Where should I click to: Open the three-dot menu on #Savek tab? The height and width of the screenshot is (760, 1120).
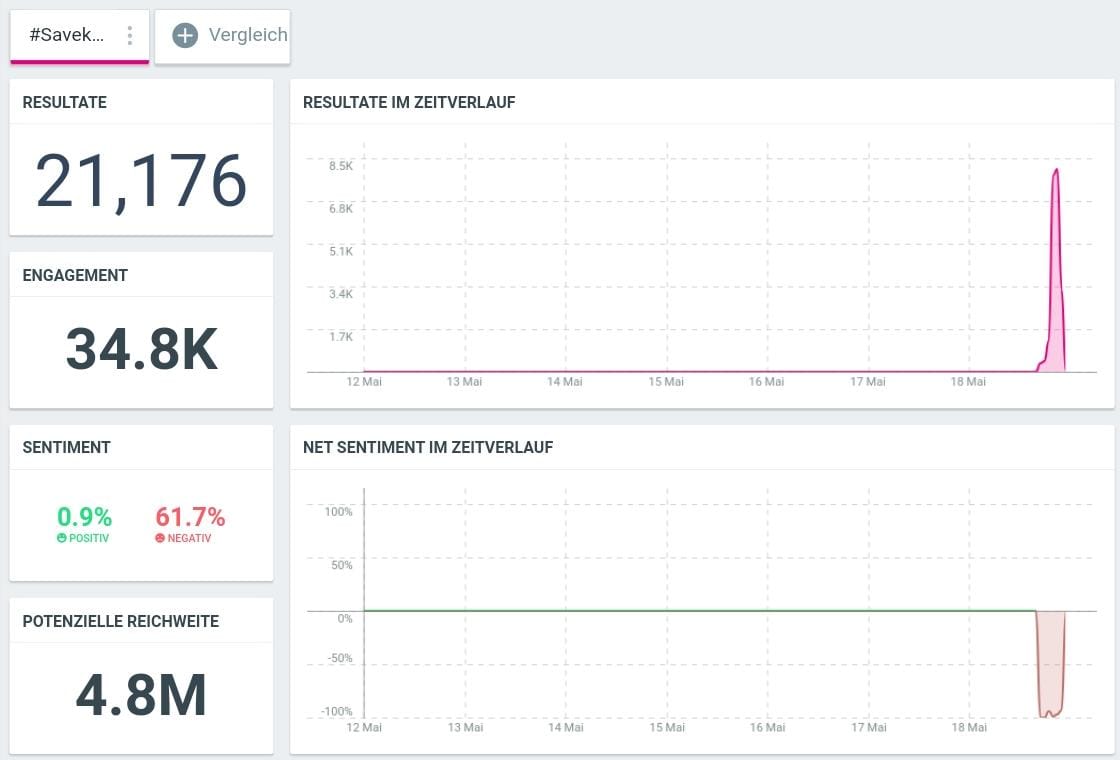[x=129, y=35]
